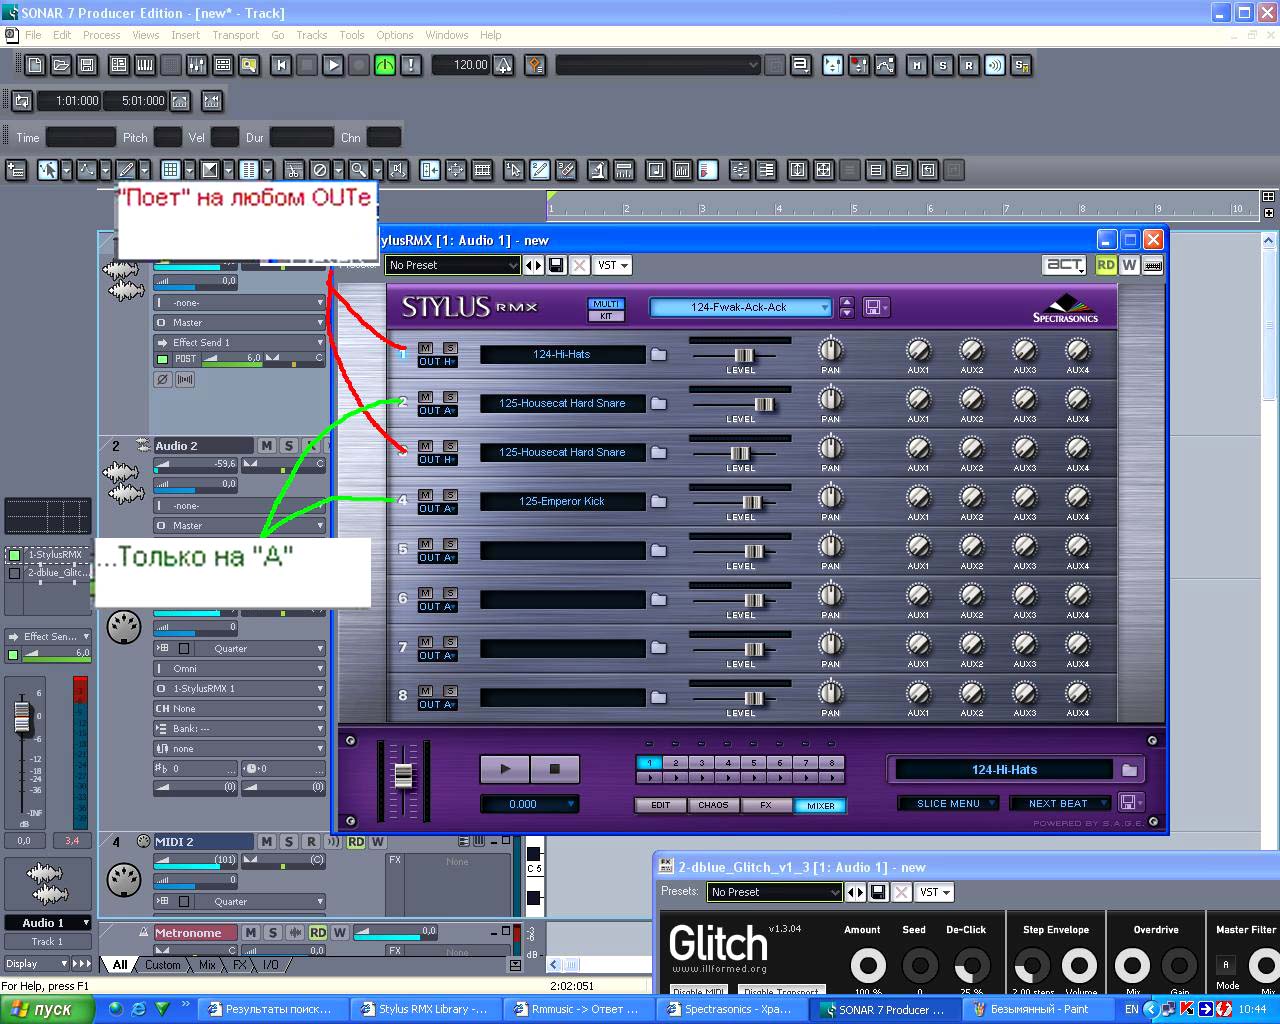The height and width of the screenshot is (1024, 1280).
Task: Open the Piano Roll view icon
Action: coord(145,65)
